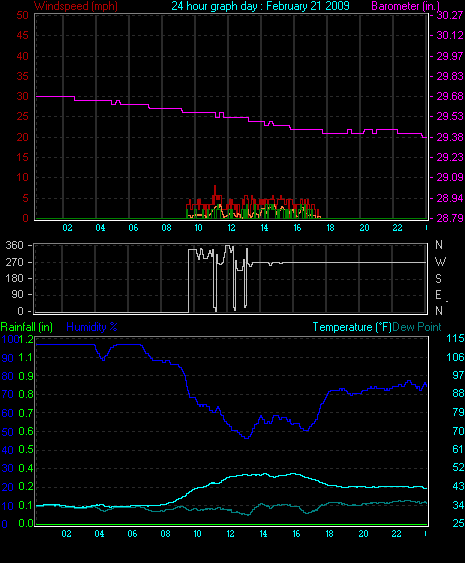Select the 180 wind direction degree label
The height and width of the screenshot is (563, 465).
pyautogui.click(x=14, y=278)
